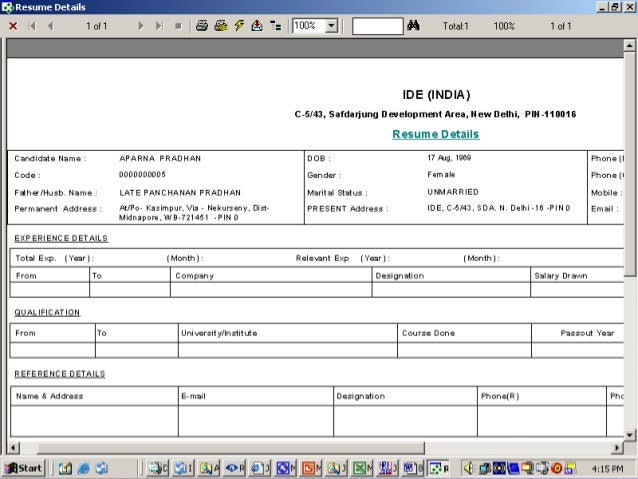Click the search text input field
The height and width of the screenshot is (479, 638).
tap(378, 26)
